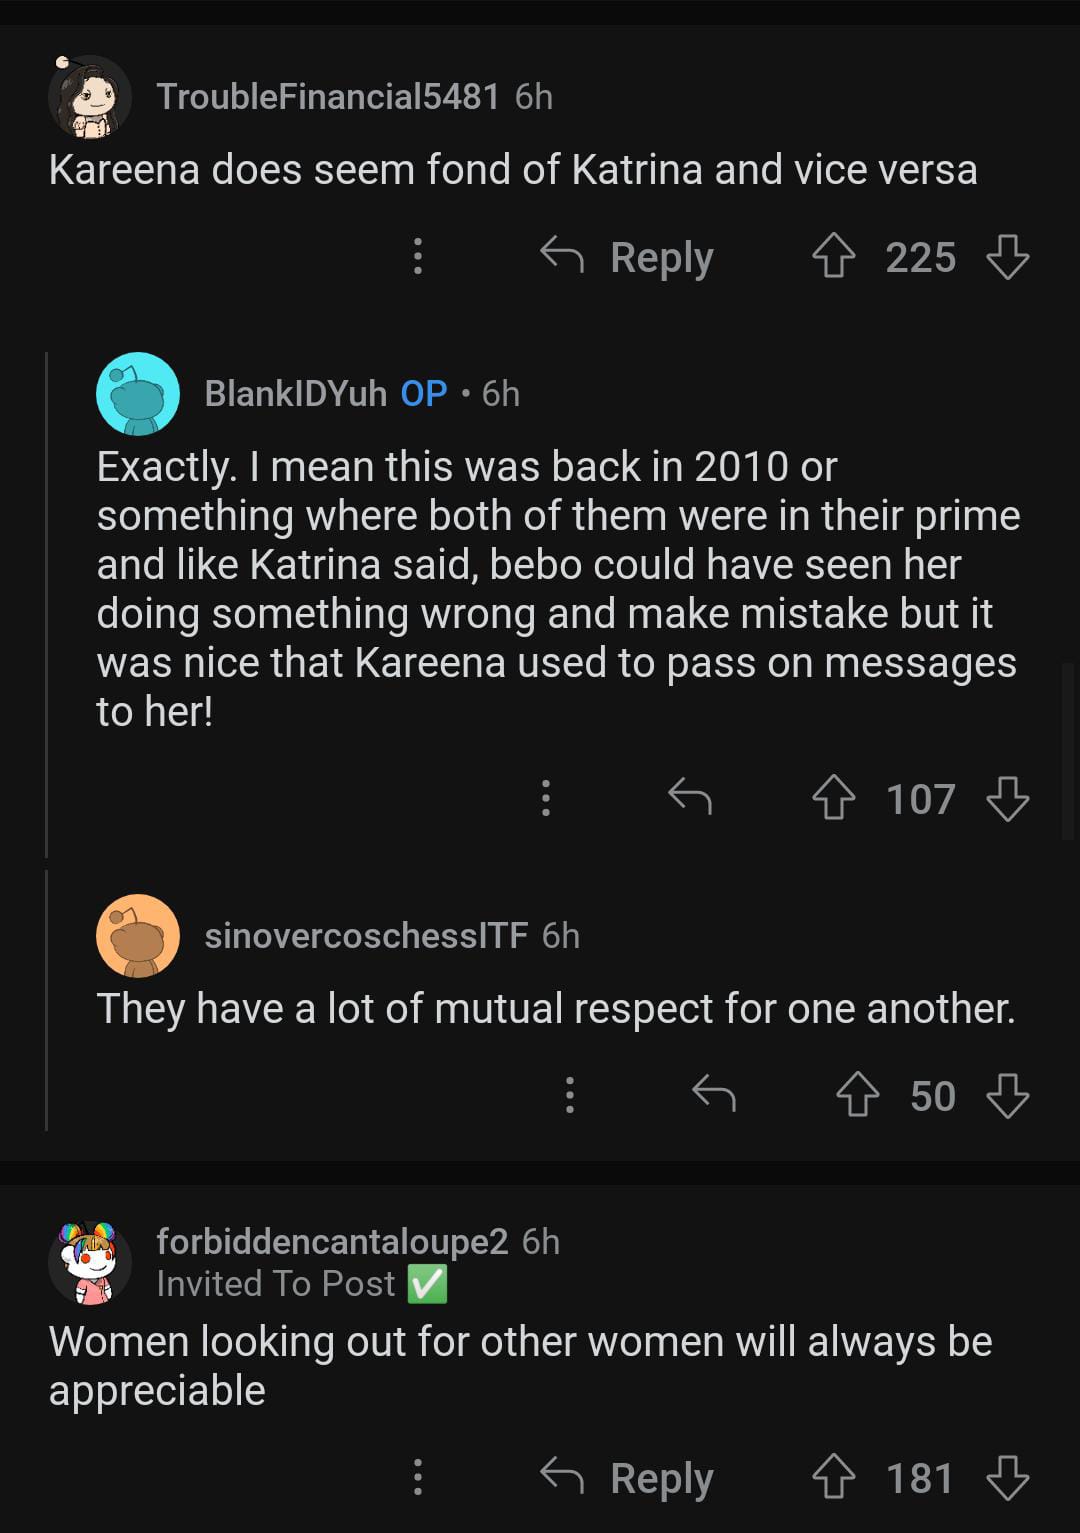This screenshot has width=1080, height=1533.
Task: Downvote TroubleFinancial5481's comment about Kareena
Action: (x=1007, y=256)
